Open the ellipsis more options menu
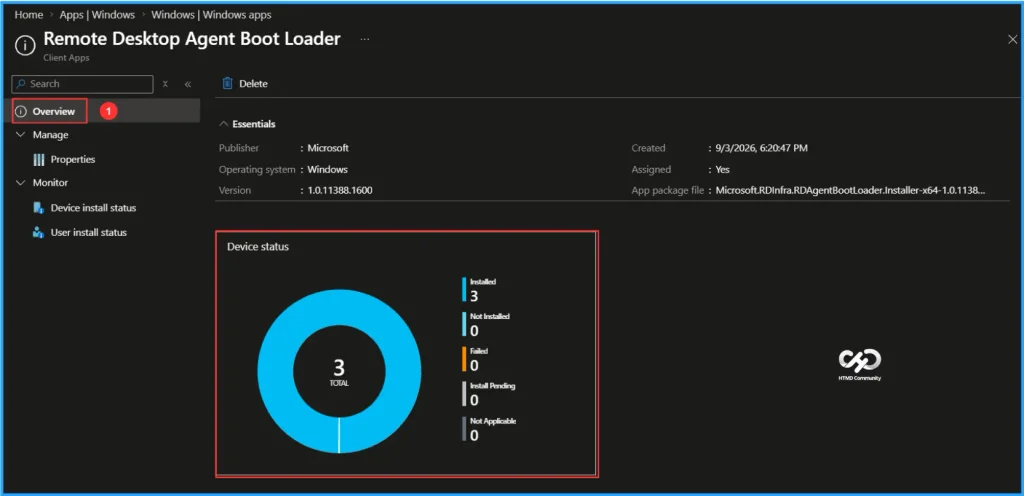1024x496 pixels. (364, 39)
